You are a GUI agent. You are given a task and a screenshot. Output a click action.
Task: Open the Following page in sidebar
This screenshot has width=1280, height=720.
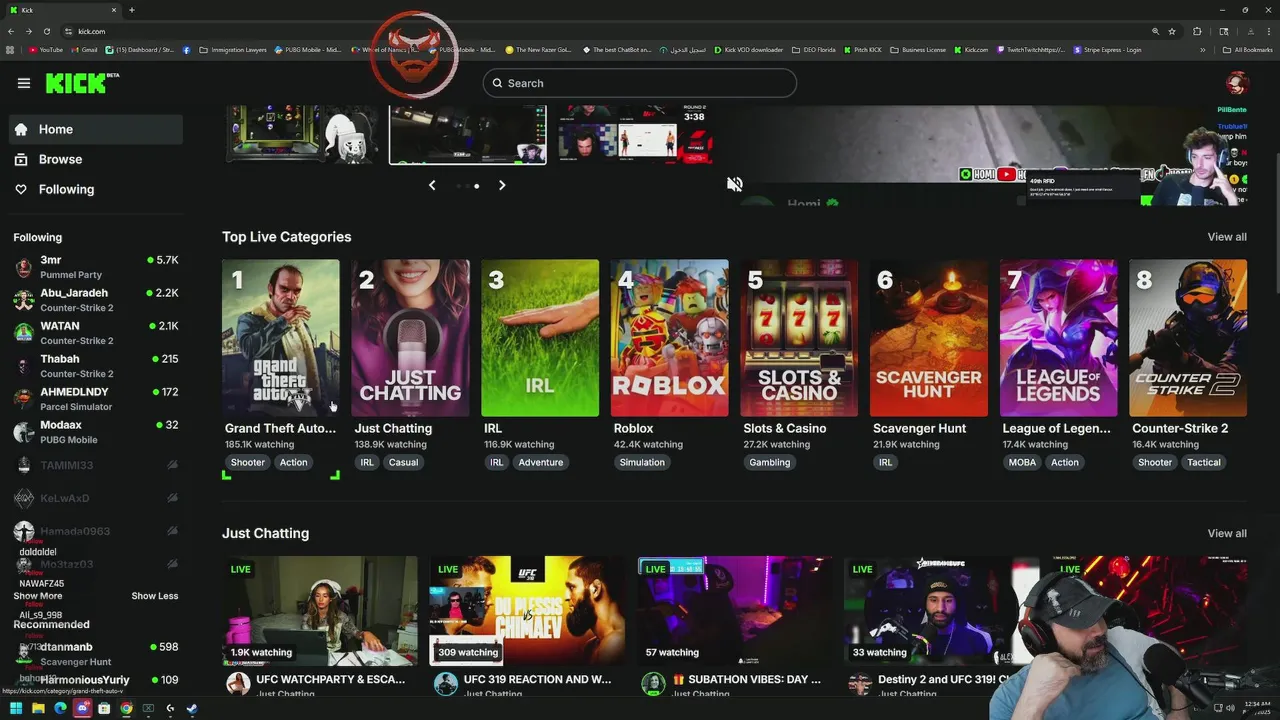tap(96, 189)
